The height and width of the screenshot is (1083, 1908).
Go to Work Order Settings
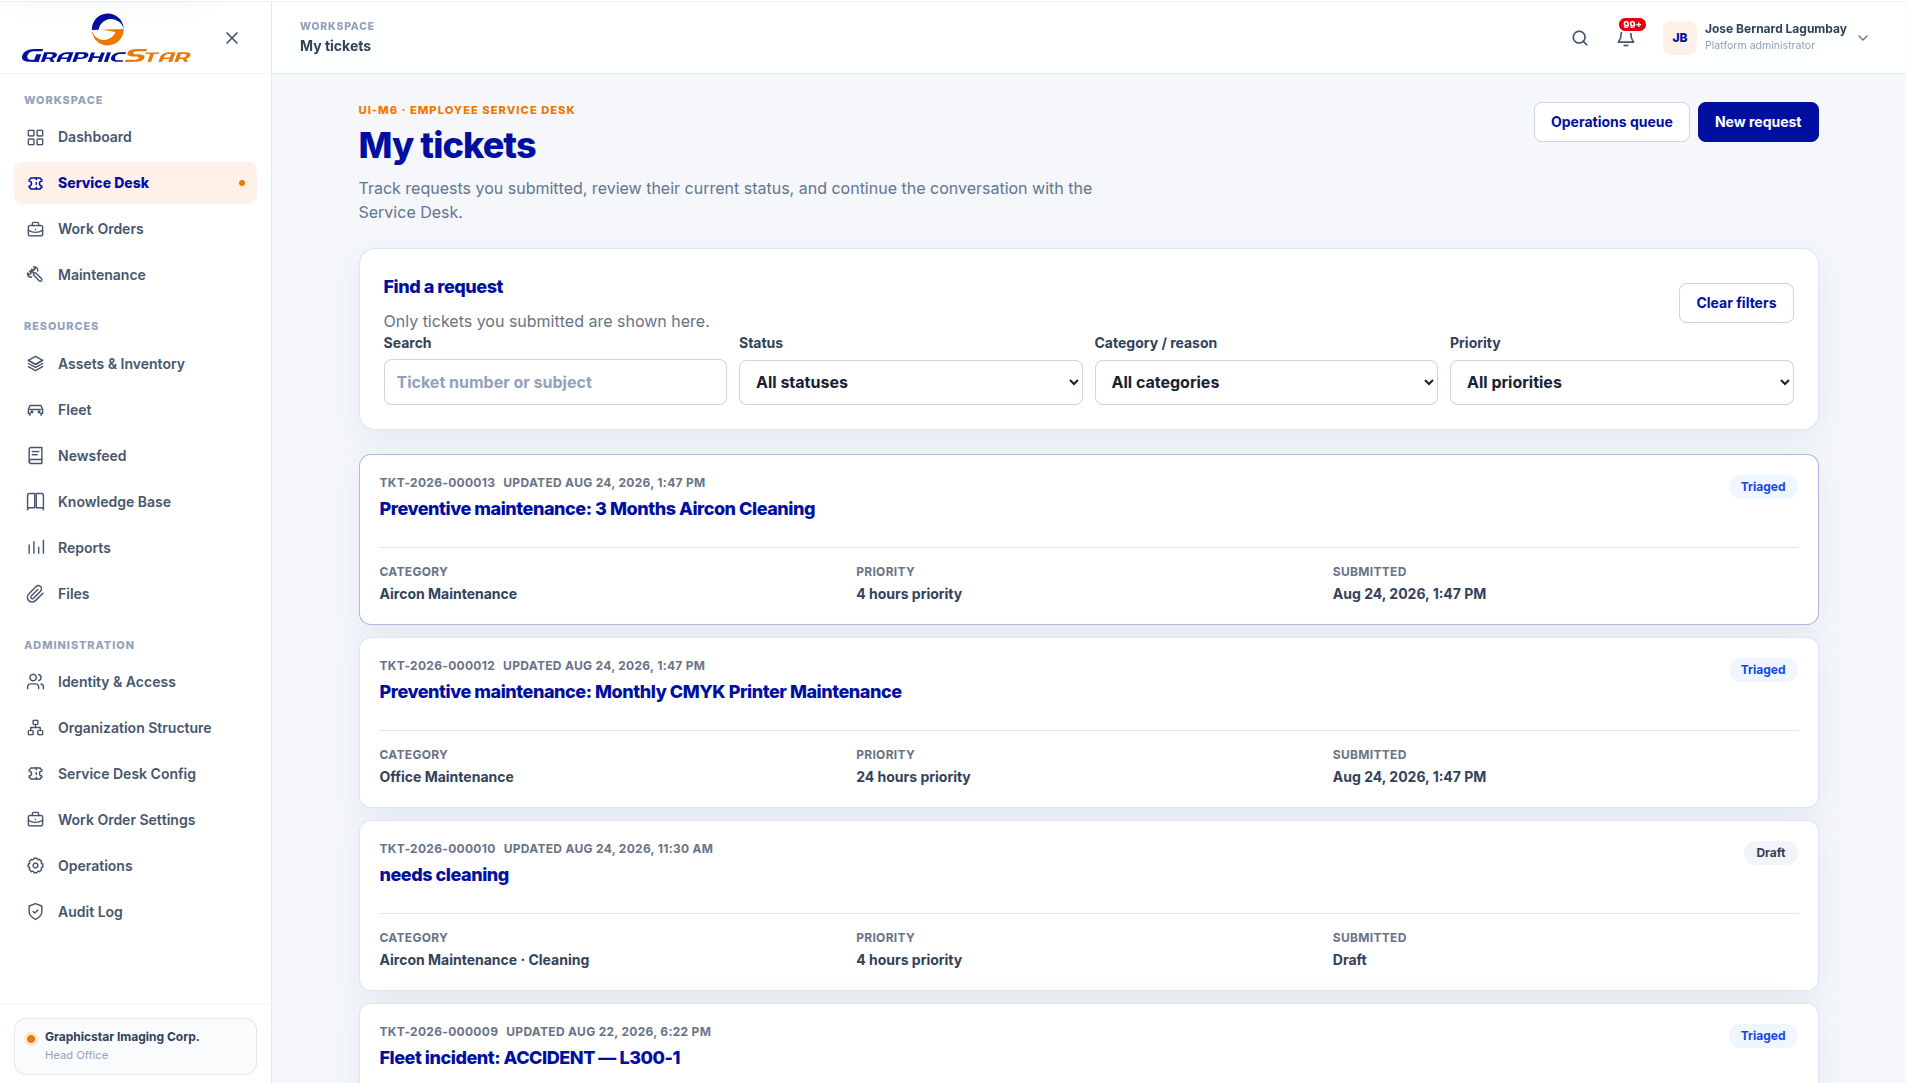pos(135,820)
